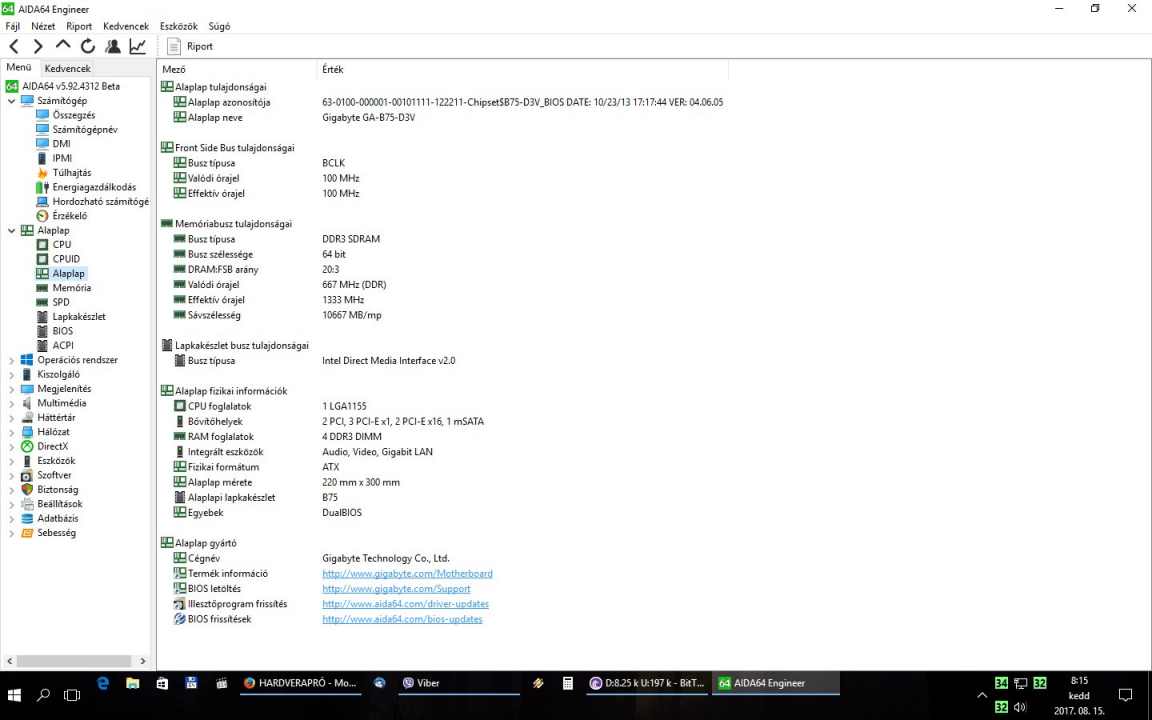Expand the Multimédia node
The image size is (1152, 720).
coord(11,403)
